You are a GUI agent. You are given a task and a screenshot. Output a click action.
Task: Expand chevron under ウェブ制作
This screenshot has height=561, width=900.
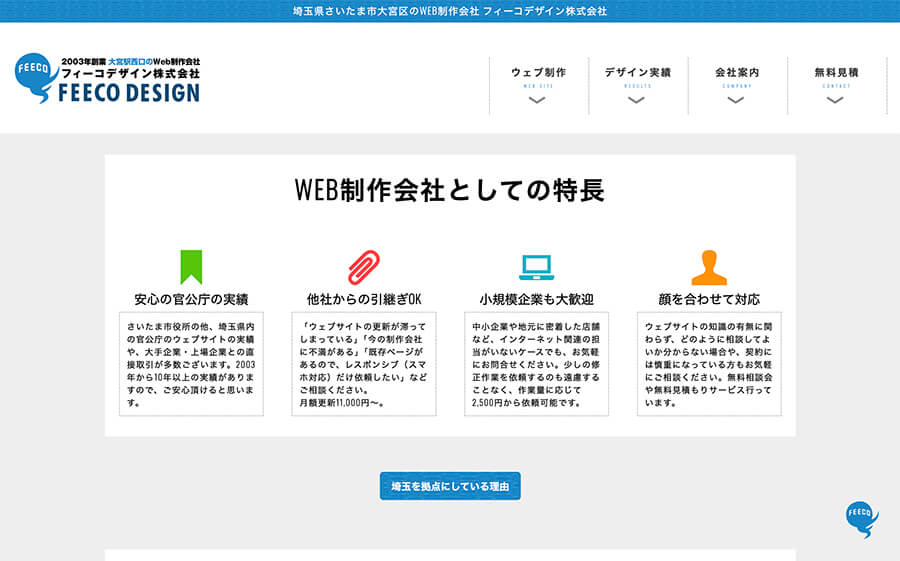click(538, 100)
